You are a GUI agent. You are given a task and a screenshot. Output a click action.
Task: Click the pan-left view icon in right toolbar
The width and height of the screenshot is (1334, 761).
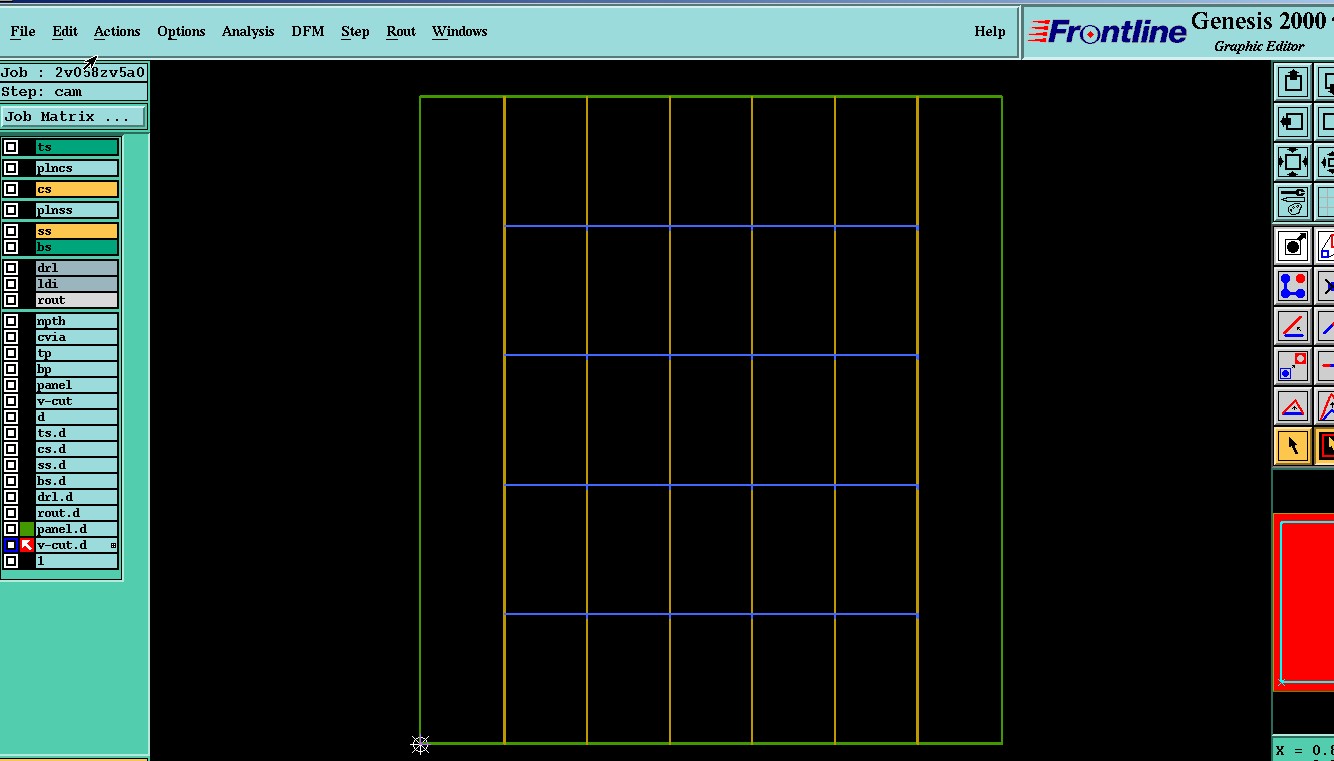pos(1293,122)
